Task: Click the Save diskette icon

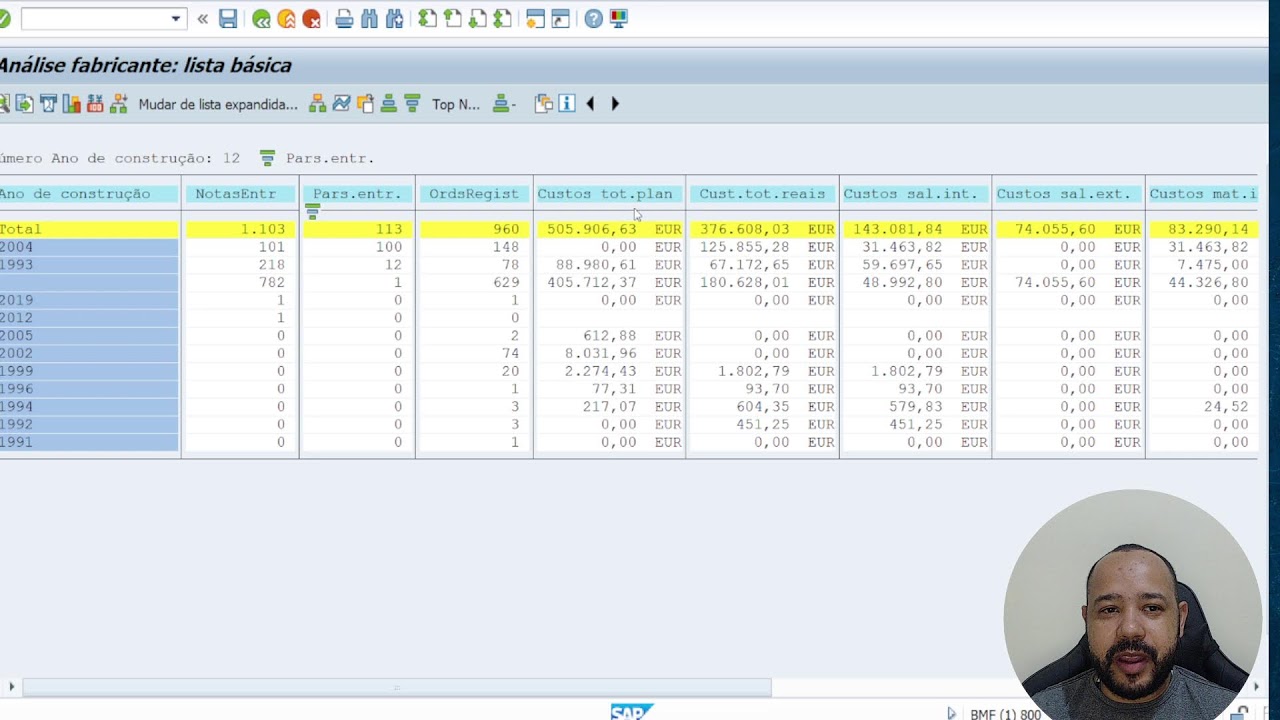Action: [x=228, y=19]
